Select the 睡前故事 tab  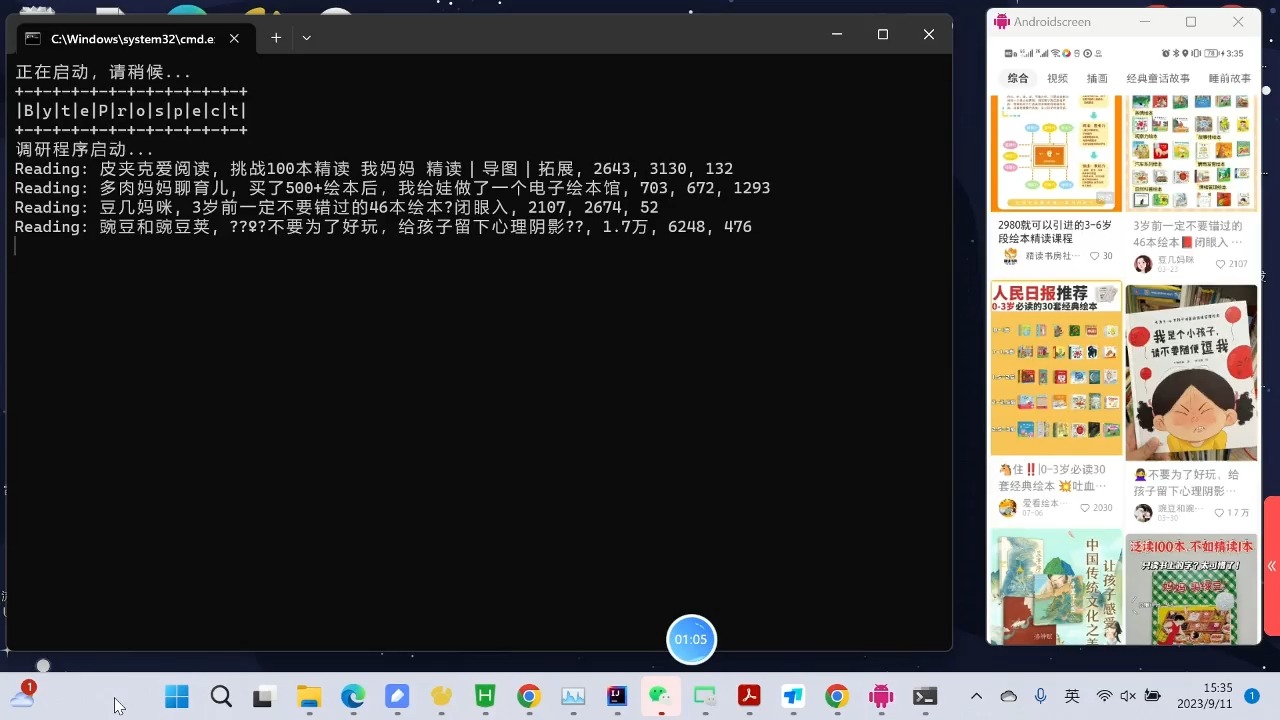click(1230, 78)
